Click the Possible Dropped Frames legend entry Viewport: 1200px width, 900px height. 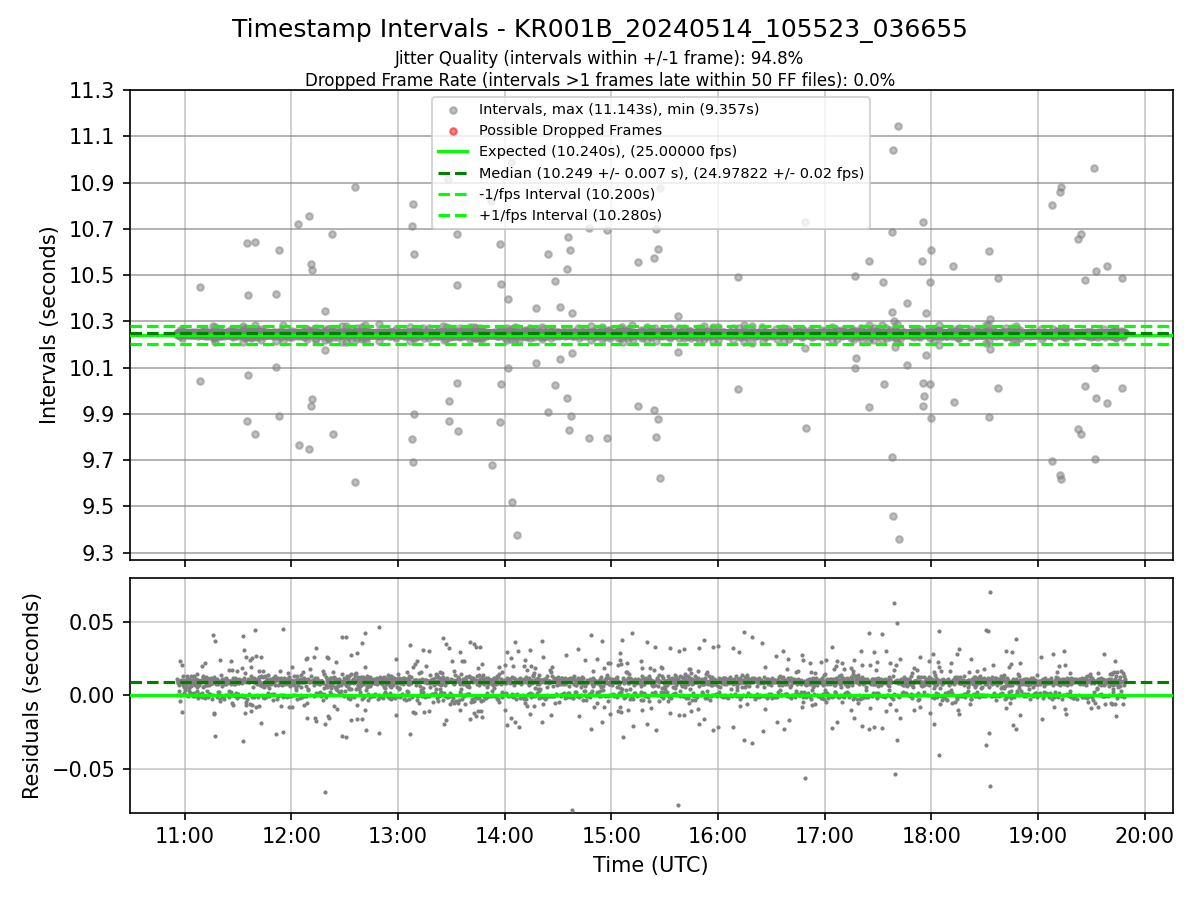click(570, 130)
